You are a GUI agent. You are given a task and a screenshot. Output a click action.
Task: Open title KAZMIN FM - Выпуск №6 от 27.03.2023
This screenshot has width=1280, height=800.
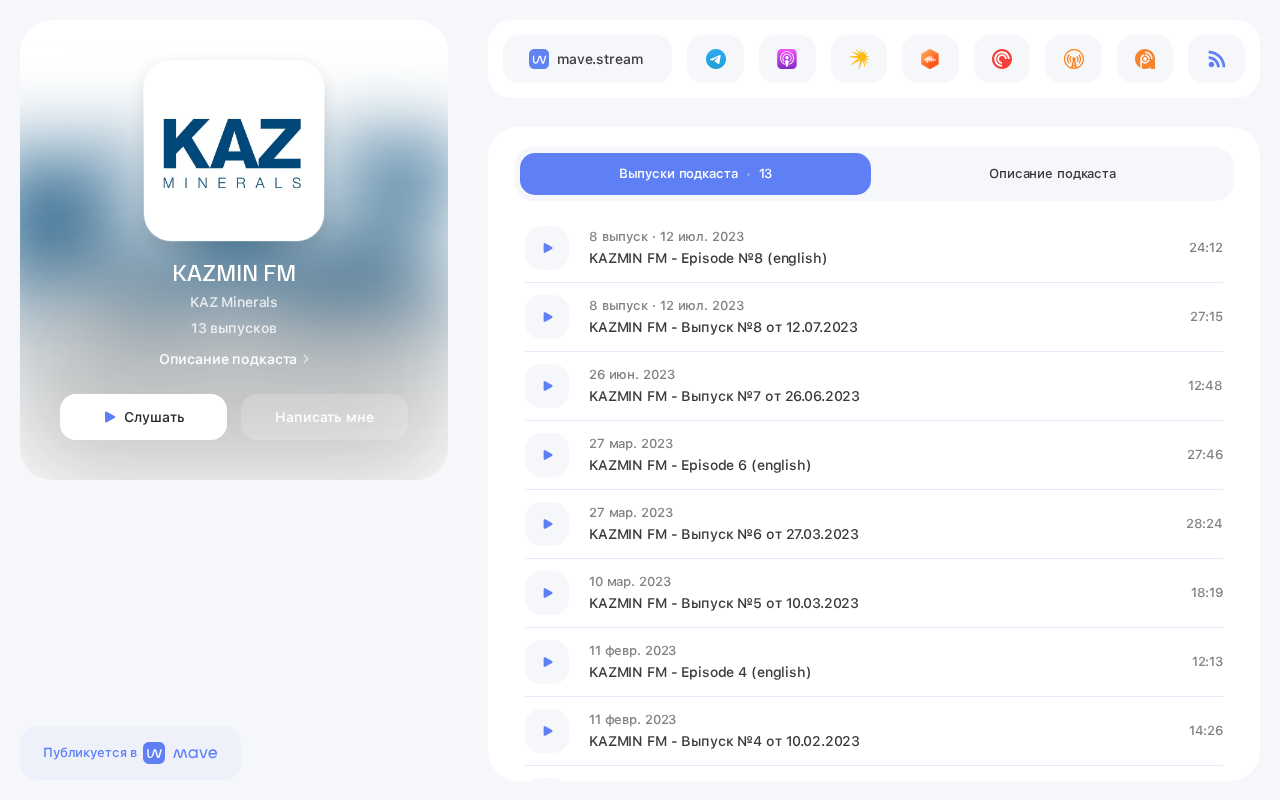click(x=724, y=534)
